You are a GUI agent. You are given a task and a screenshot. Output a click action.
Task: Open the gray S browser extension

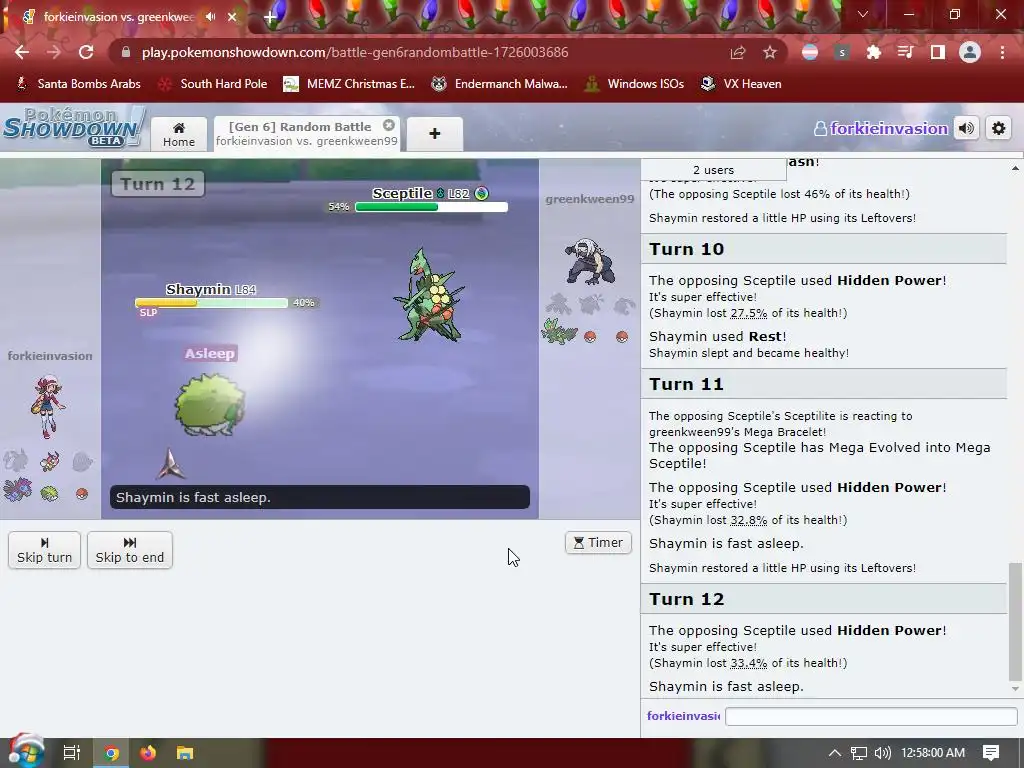(842, 52)
